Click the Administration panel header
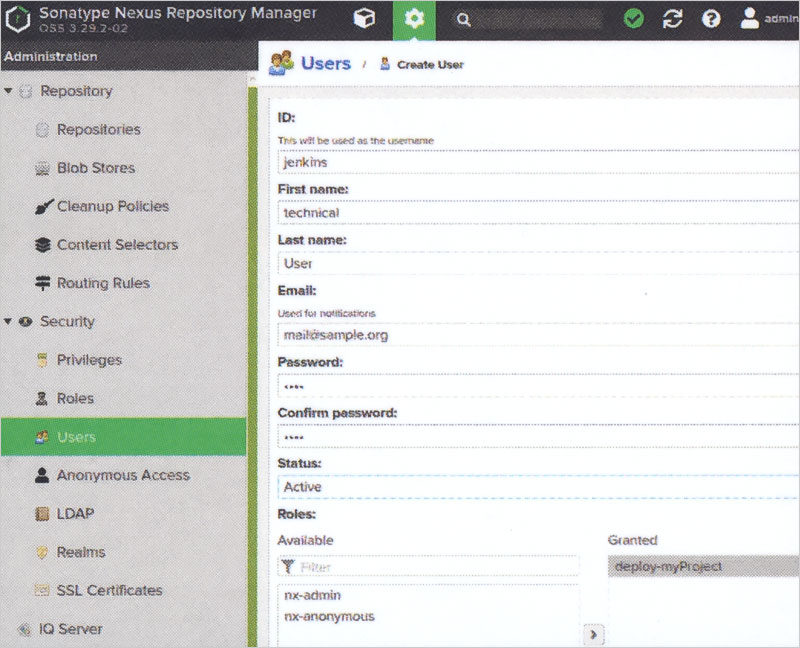The width and height of the screenshot is (800, 648). click(129, 56)
